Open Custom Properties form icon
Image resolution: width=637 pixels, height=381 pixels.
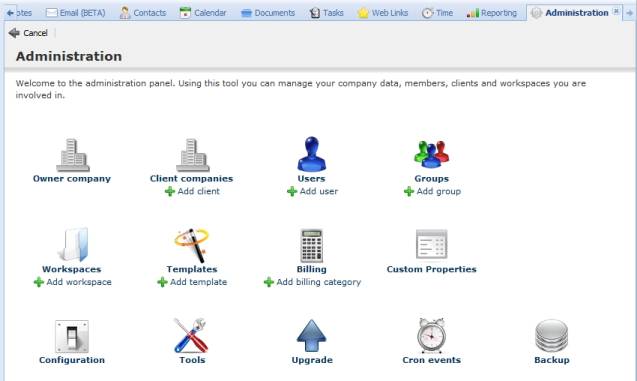pos(431,244)
